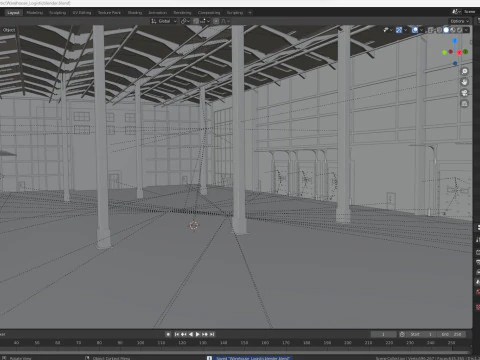480x360 pixels.
Task: Play the animation forward
Action: point(198,334)
